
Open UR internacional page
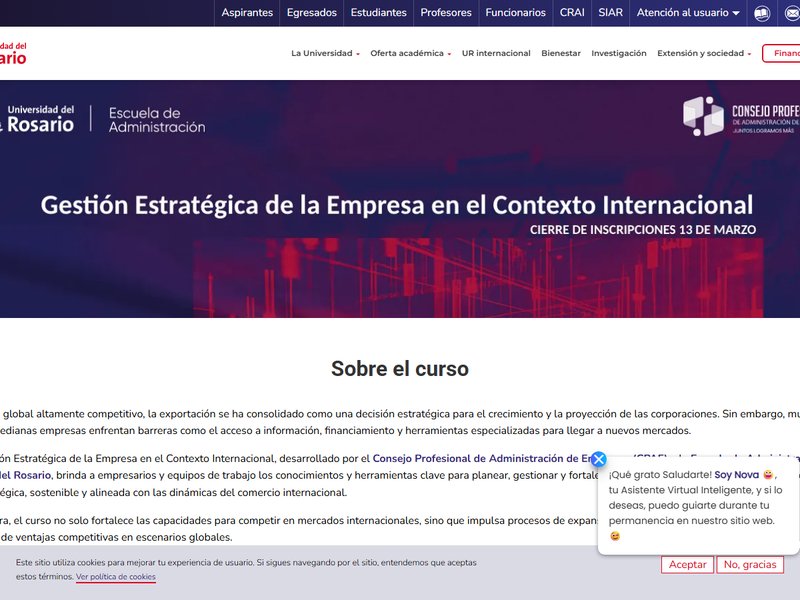496,53
